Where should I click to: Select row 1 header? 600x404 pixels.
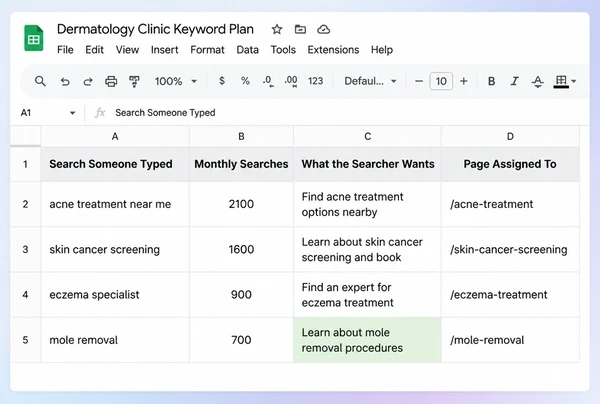tap(25, 164)
